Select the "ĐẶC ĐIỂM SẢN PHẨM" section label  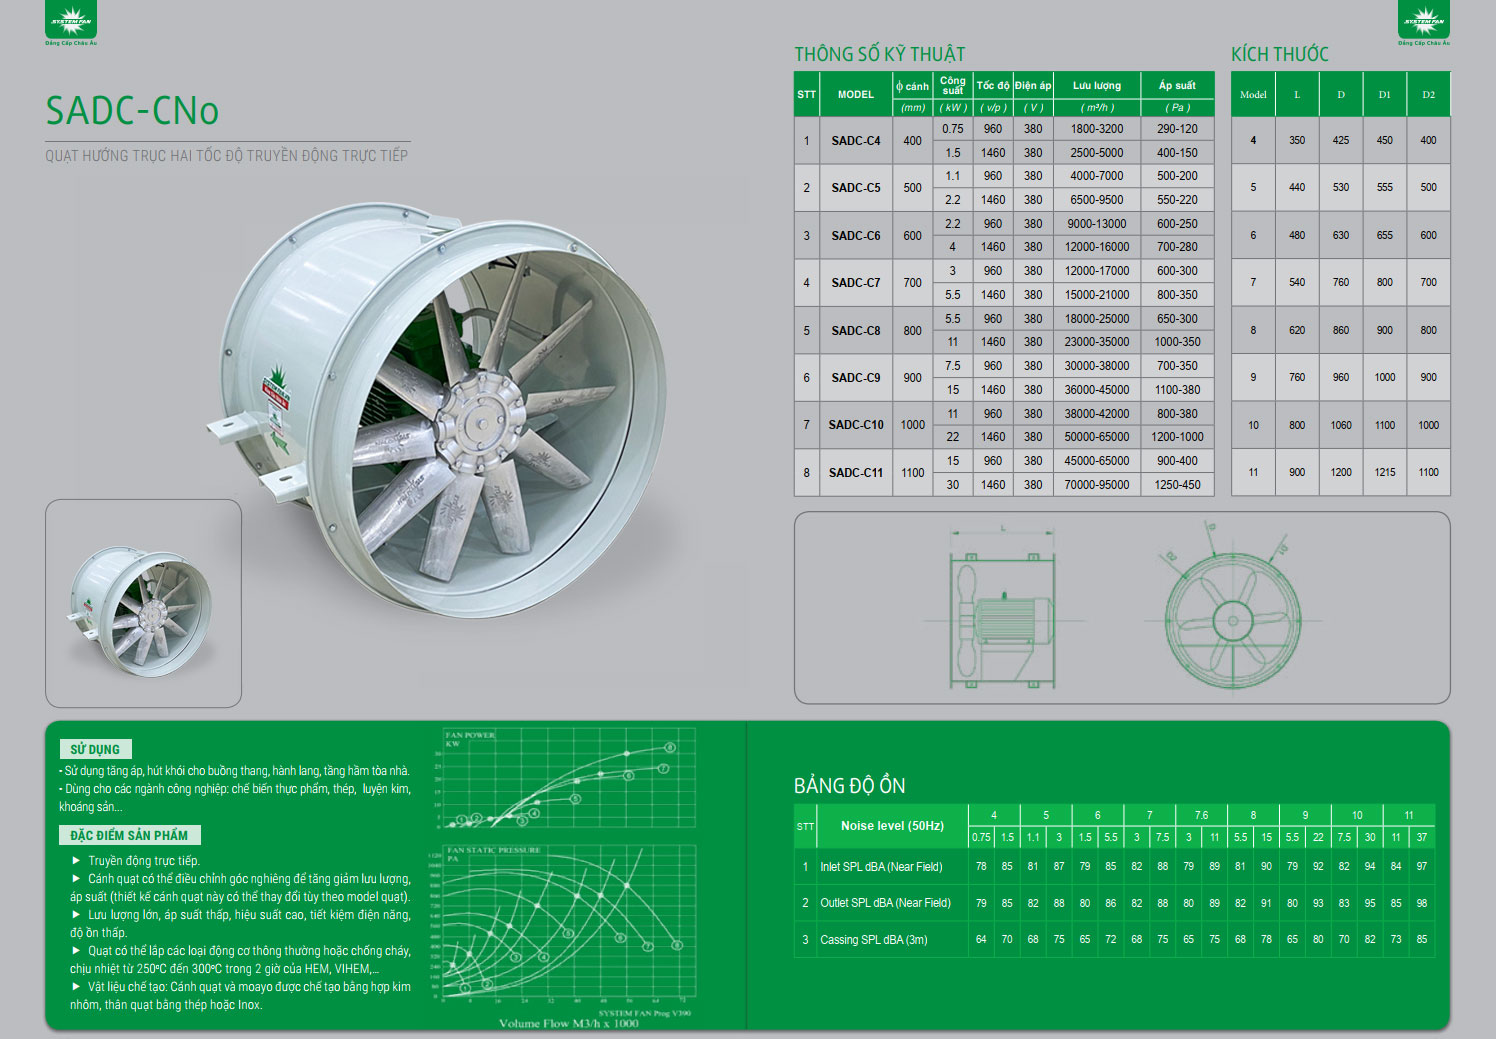pyautogui.click(x=129, y=835)
